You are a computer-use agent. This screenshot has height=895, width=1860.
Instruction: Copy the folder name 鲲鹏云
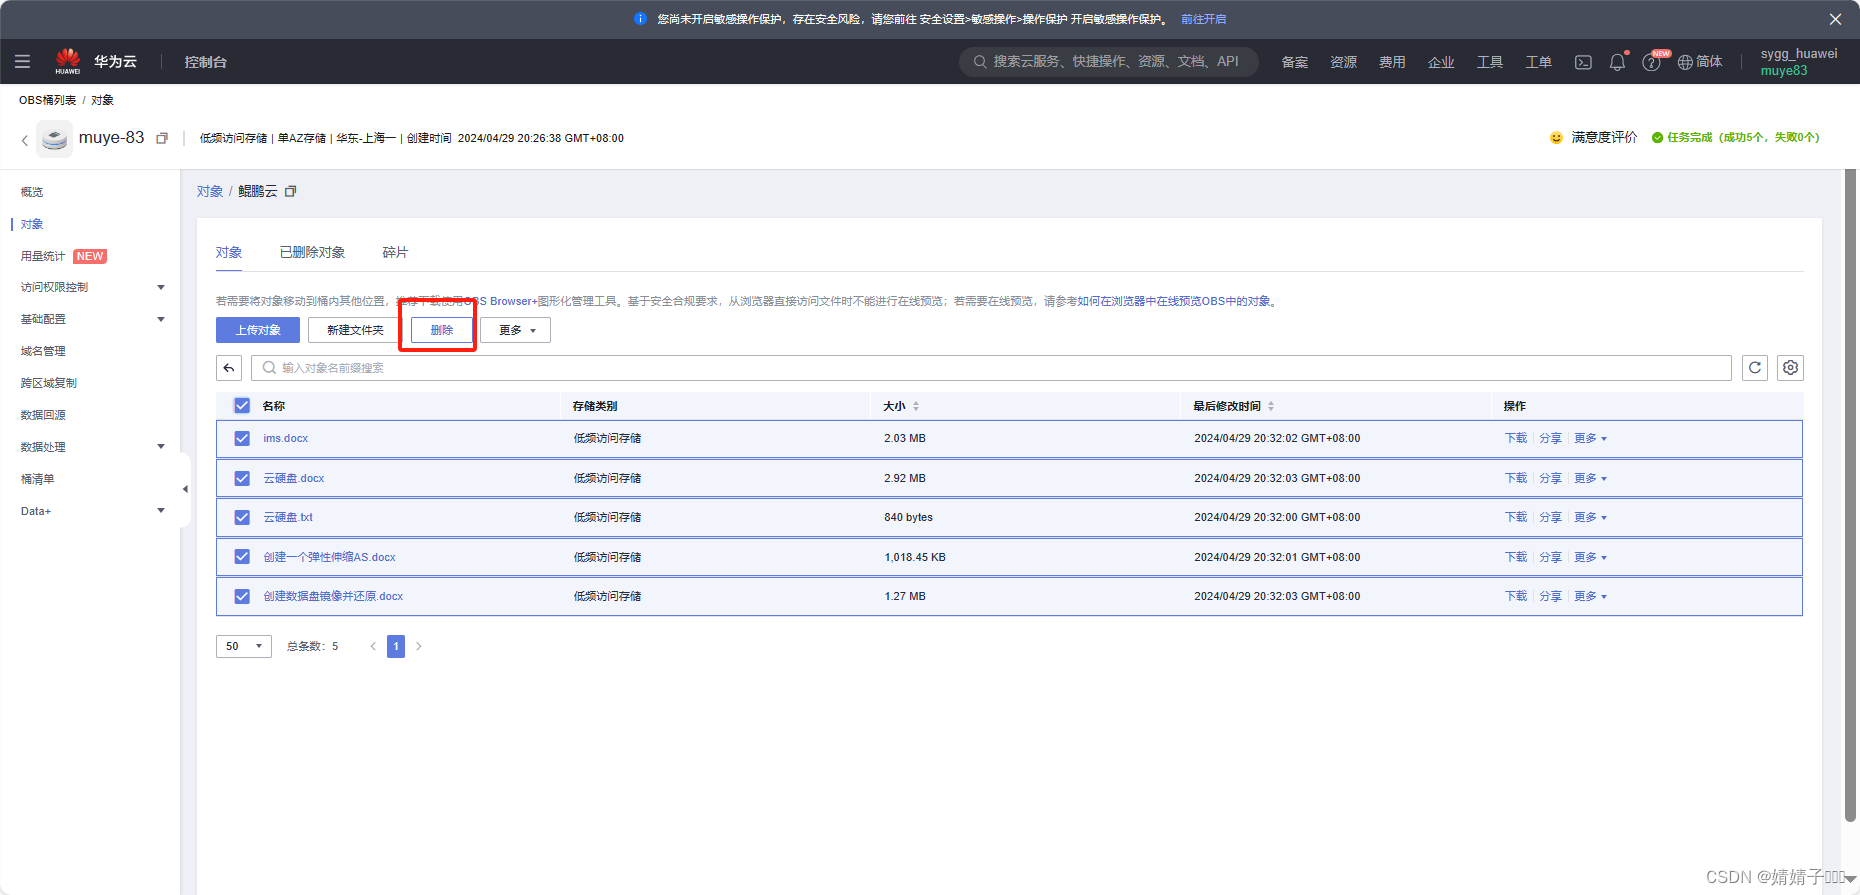tap(291, 191)
